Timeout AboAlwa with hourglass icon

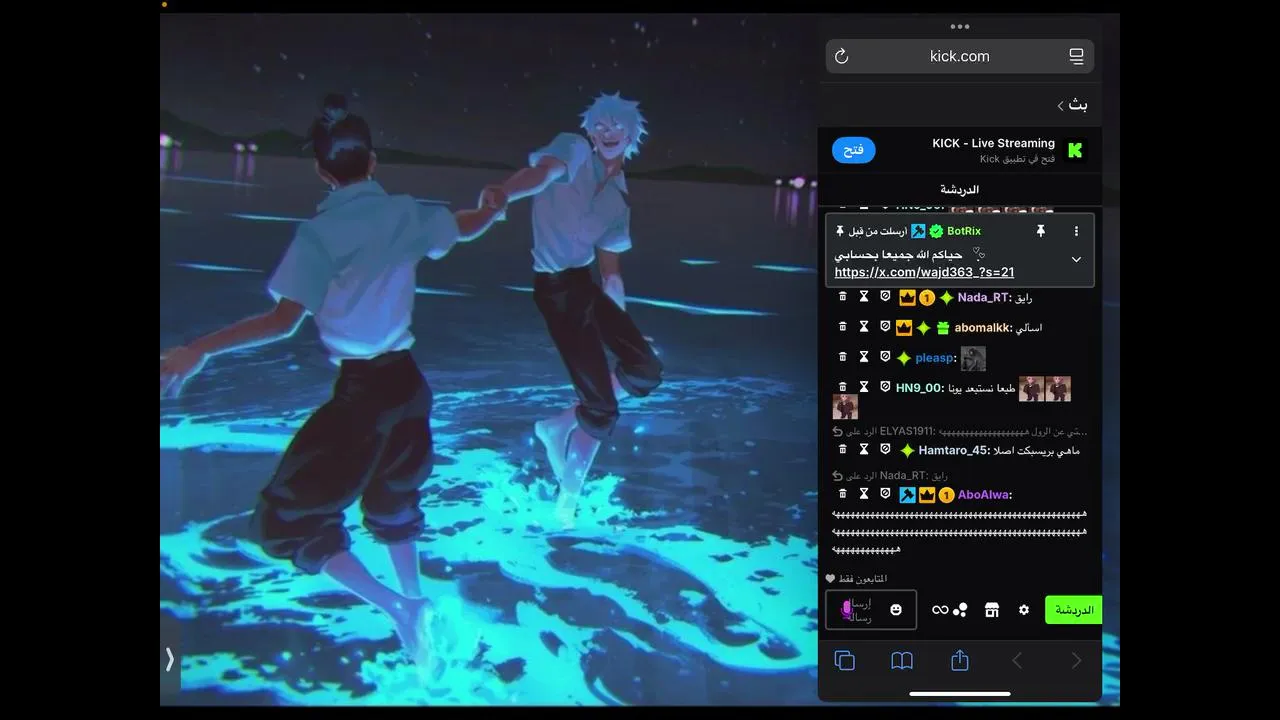[x=864, y=494]
